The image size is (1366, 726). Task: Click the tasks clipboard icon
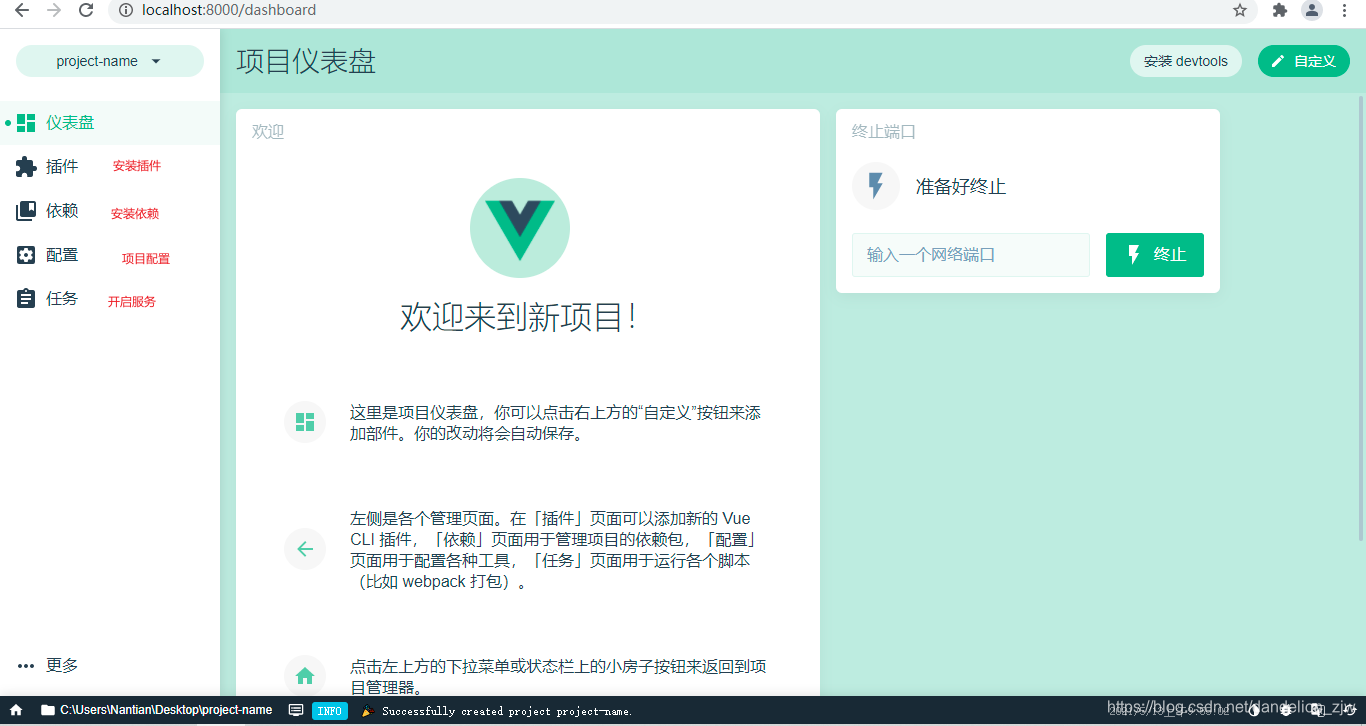coord(26,298)
